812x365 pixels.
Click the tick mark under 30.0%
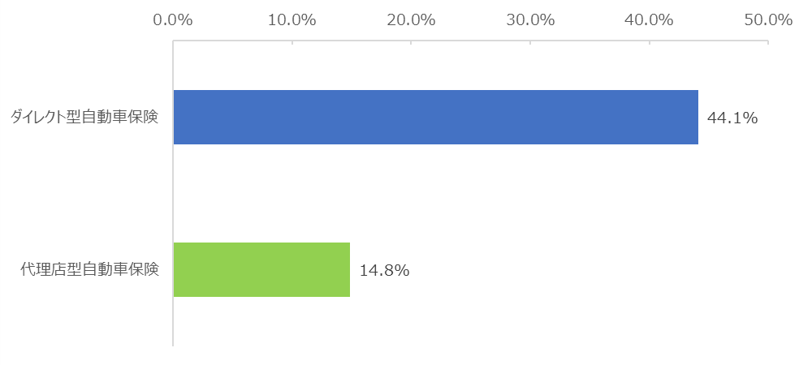tap(530, 42)
